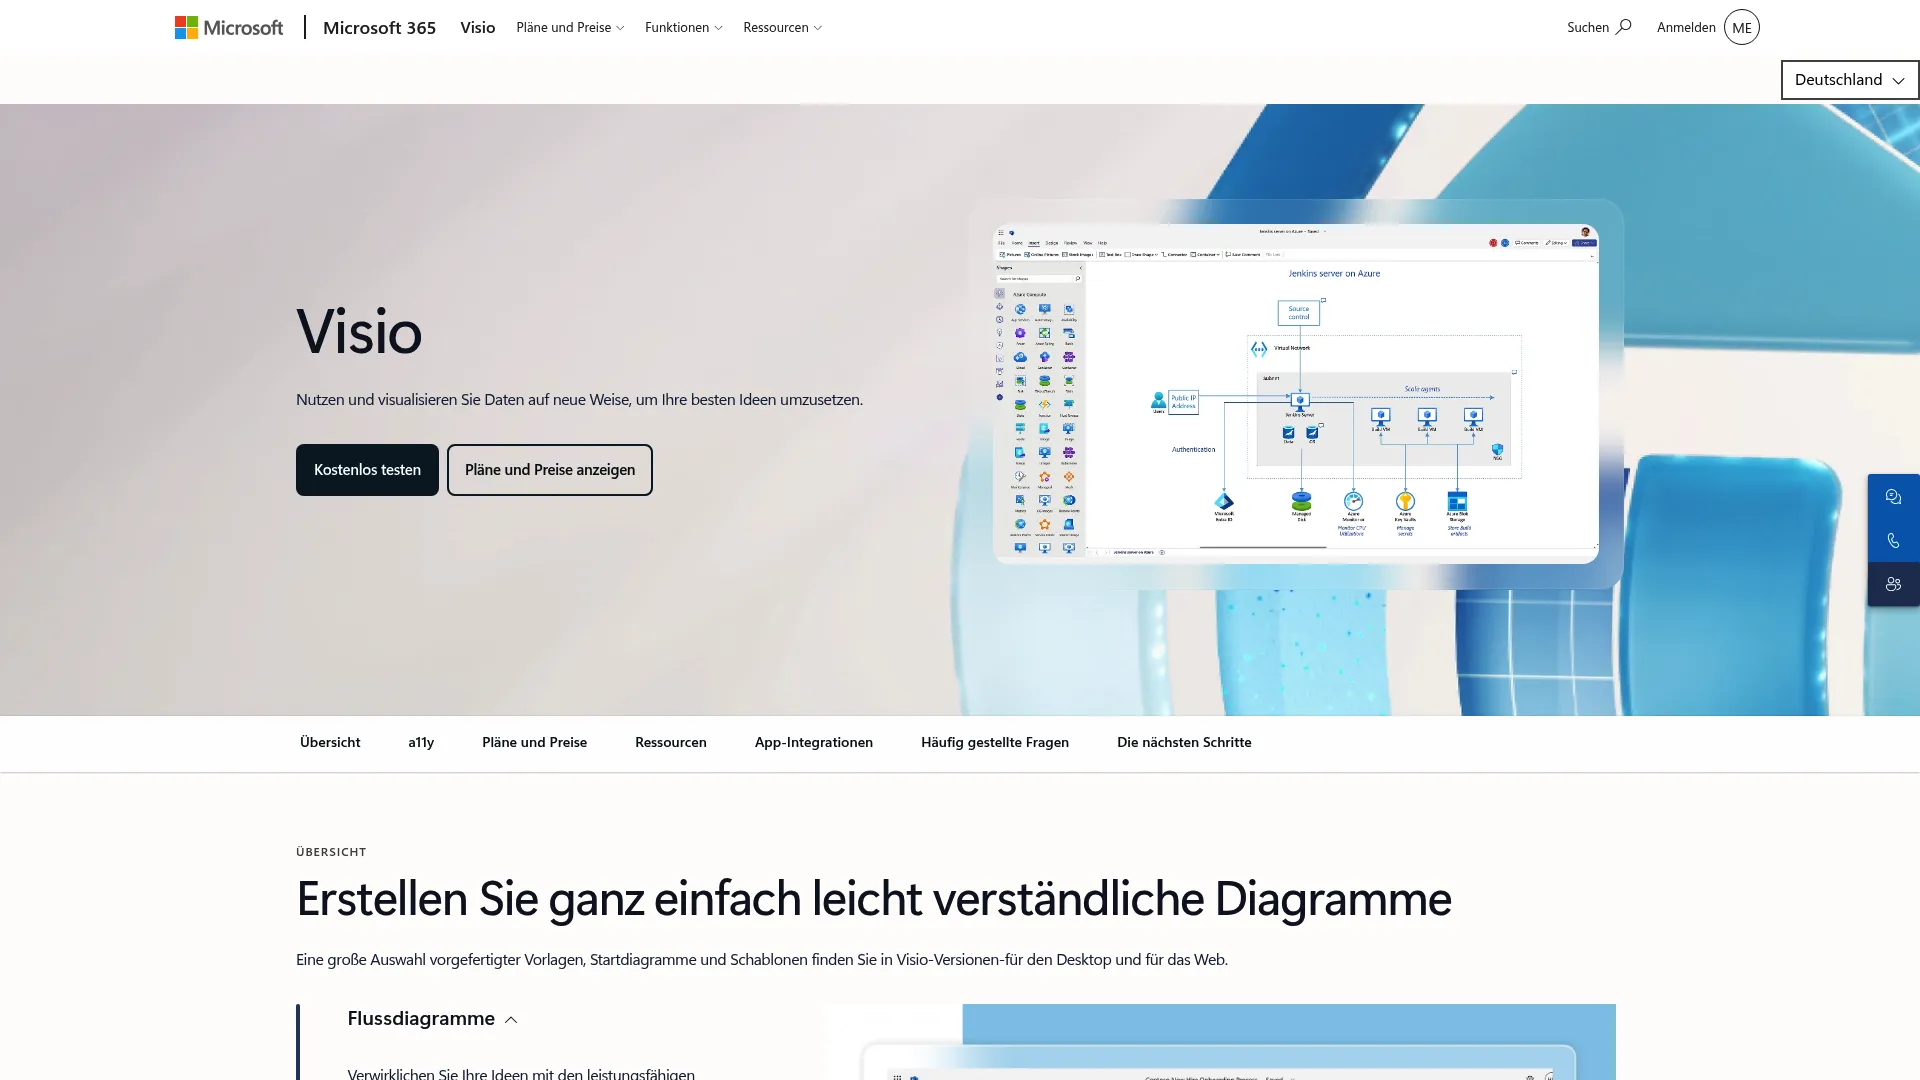The height and width of the screenshot is (1080, 1920).
Task: Open the chat sidebar icon
Action: coord(1893,497)
